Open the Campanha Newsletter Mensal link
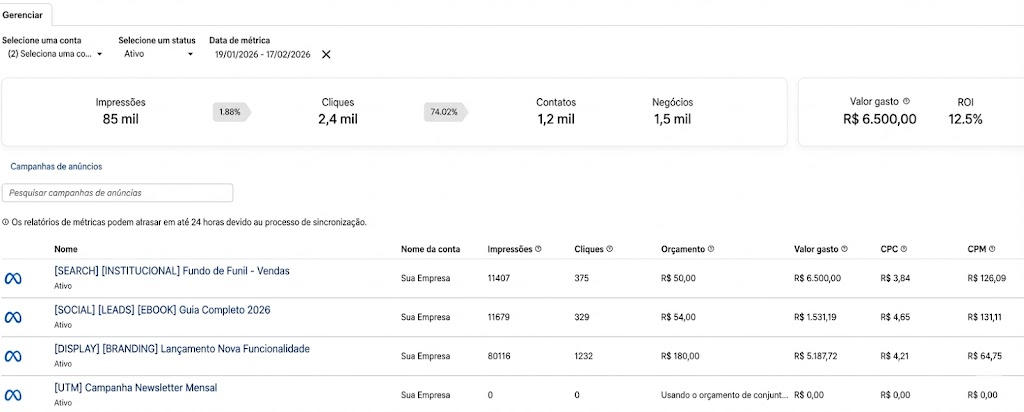The height and width of the screenshot is (412, 1024). pyautogui.click(x=135, y=388)
